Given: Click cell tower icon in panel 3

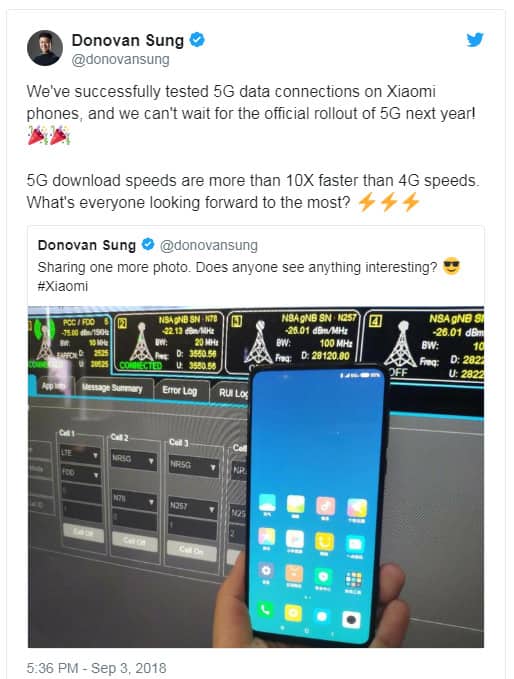Looking at the screenshot, I should (259, 342).
